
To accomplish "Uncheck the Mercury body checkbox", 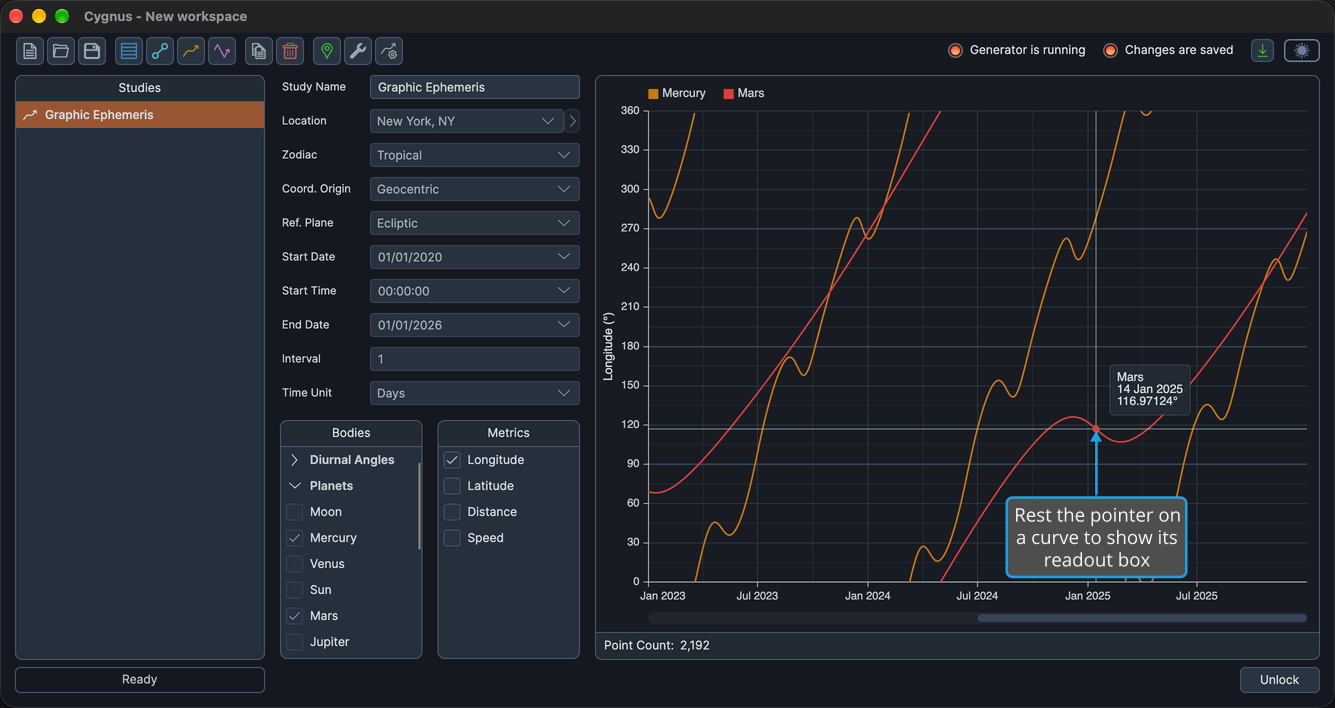I will (x=295, y=538).
